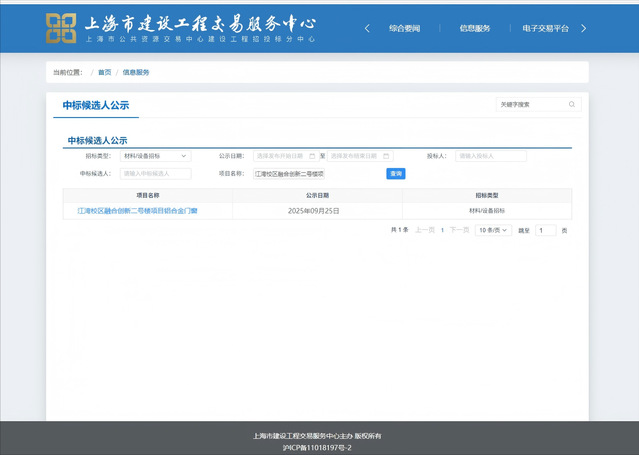Go to 首页 in breadcrumb
The width and height of the screenshot is (639, 455).
click(x=104, y=73)
